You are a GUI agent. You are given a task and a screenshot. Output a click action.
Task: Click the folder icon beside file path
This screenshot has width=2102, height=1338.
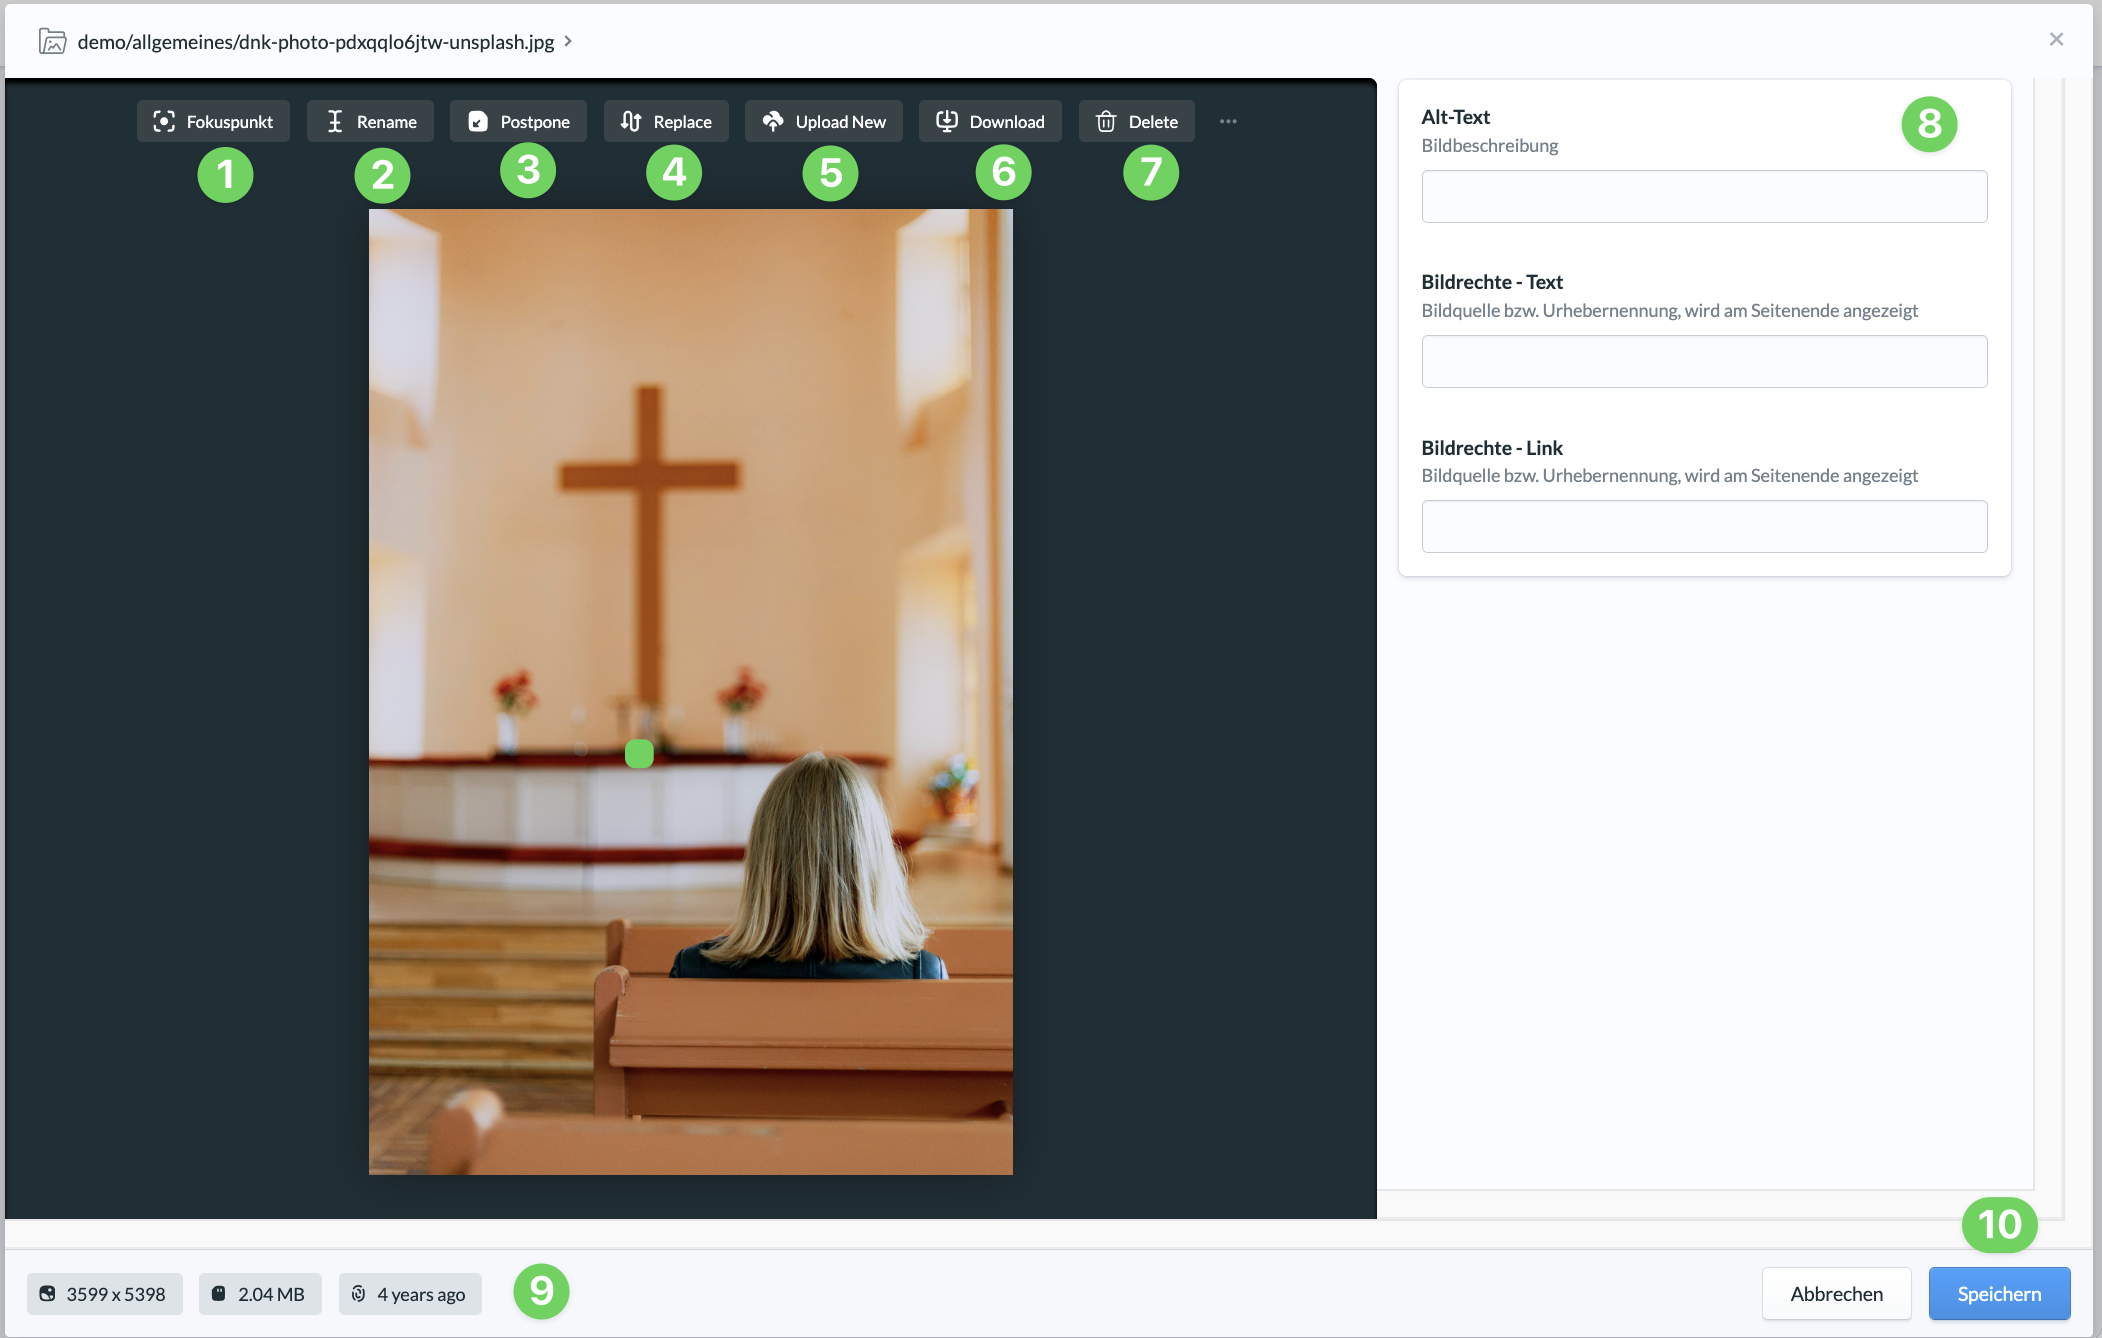click(52, 41)
